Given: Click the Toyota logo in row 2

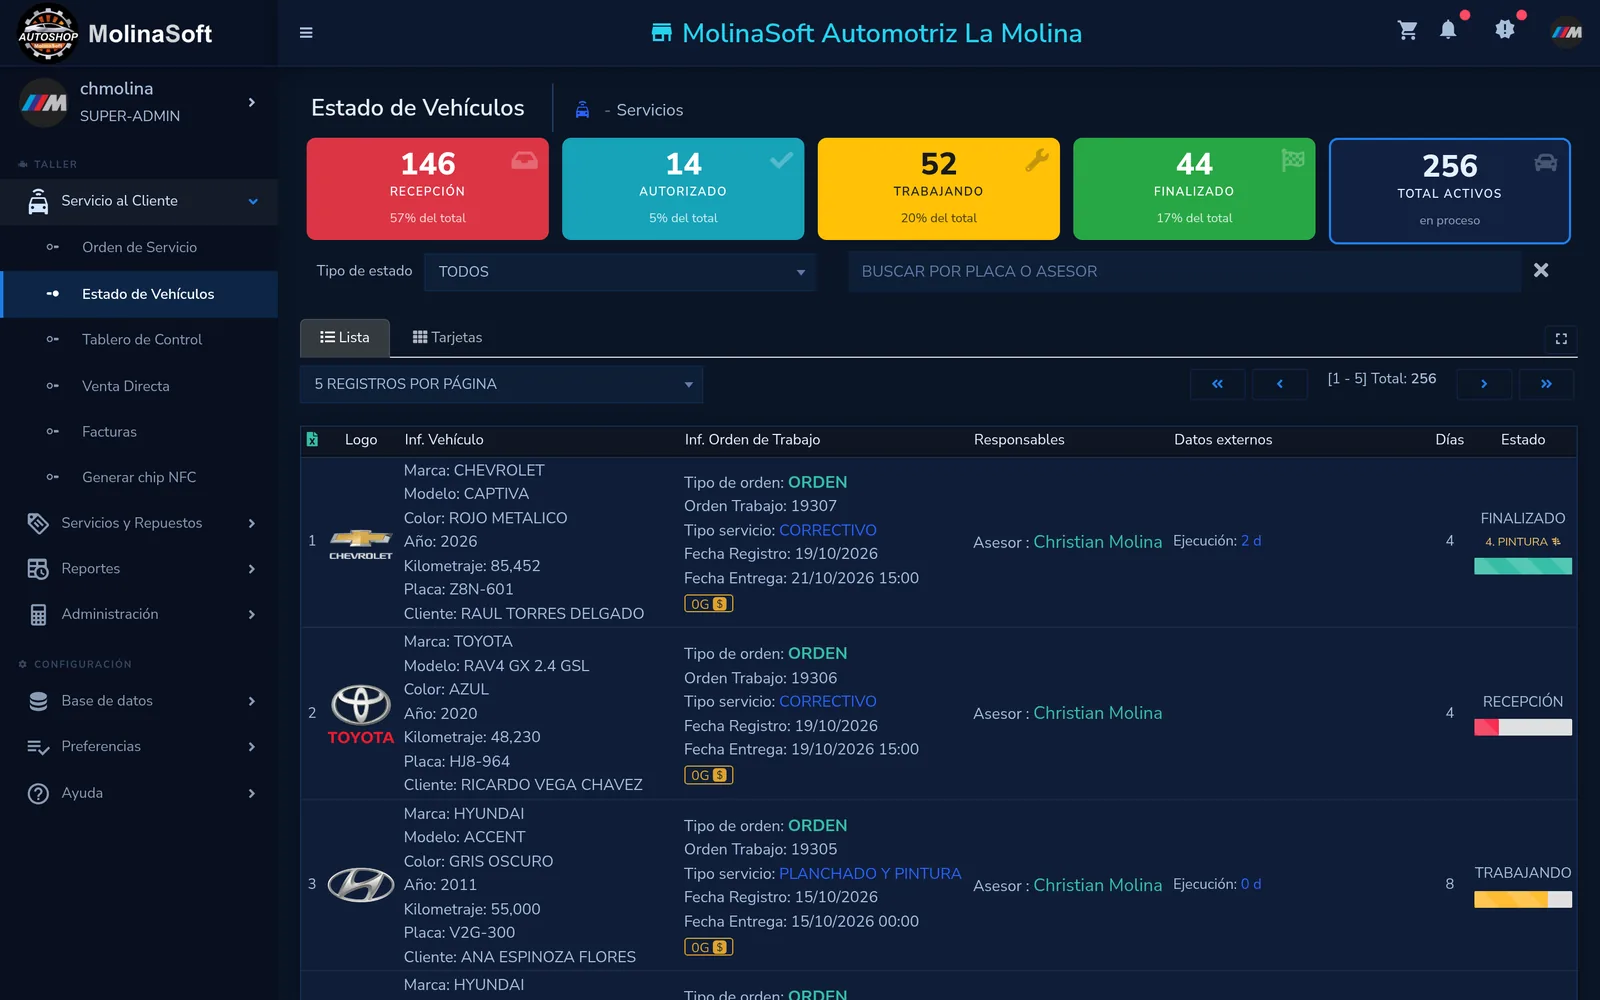Looking at the screenshot, I should click(361, 714).
